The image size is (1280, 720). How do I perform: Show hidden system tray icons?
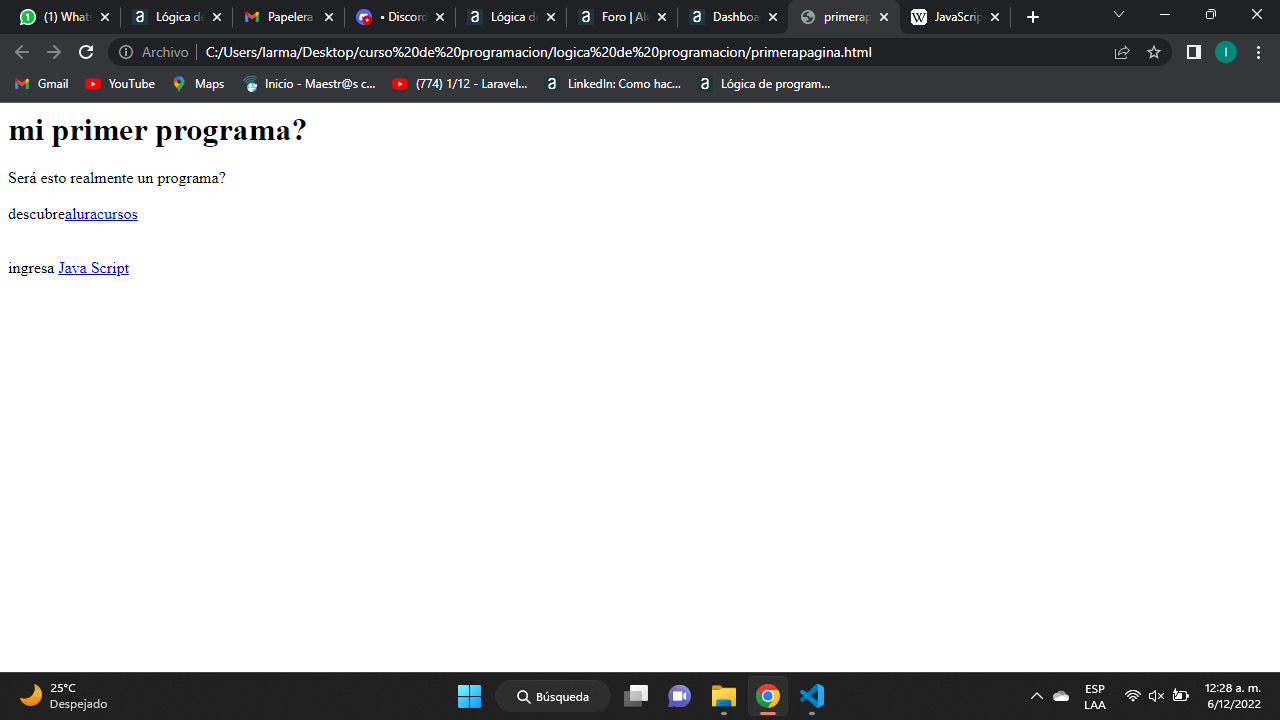coord(1036,696)
